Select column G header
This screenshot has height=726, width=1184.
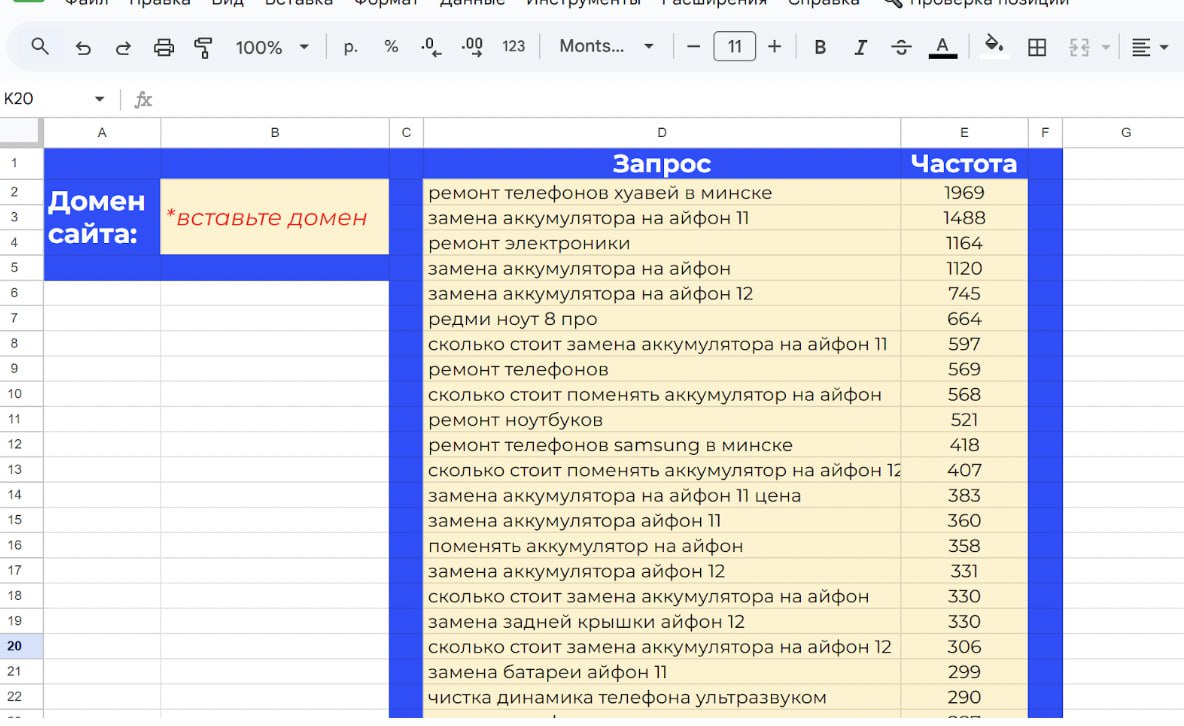pyautogui.click(x=1125, y=133)
